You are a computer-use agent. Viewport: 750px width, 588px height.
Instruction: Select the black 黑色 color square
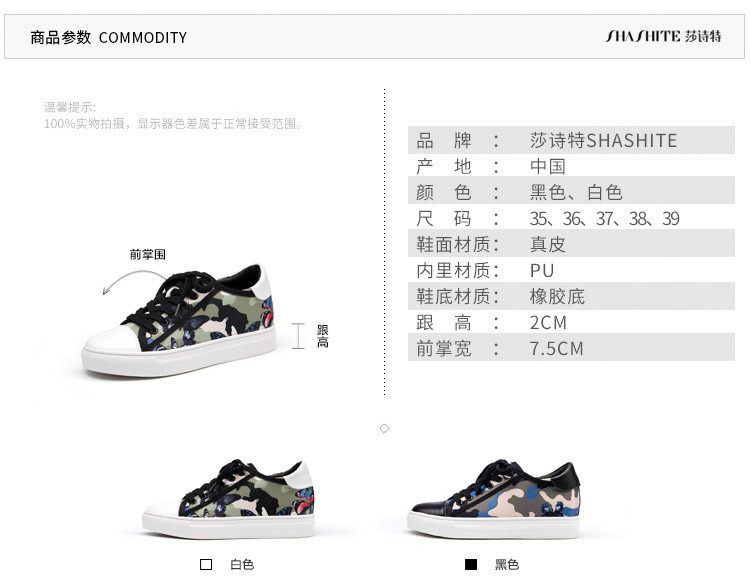tap(471, 565)
